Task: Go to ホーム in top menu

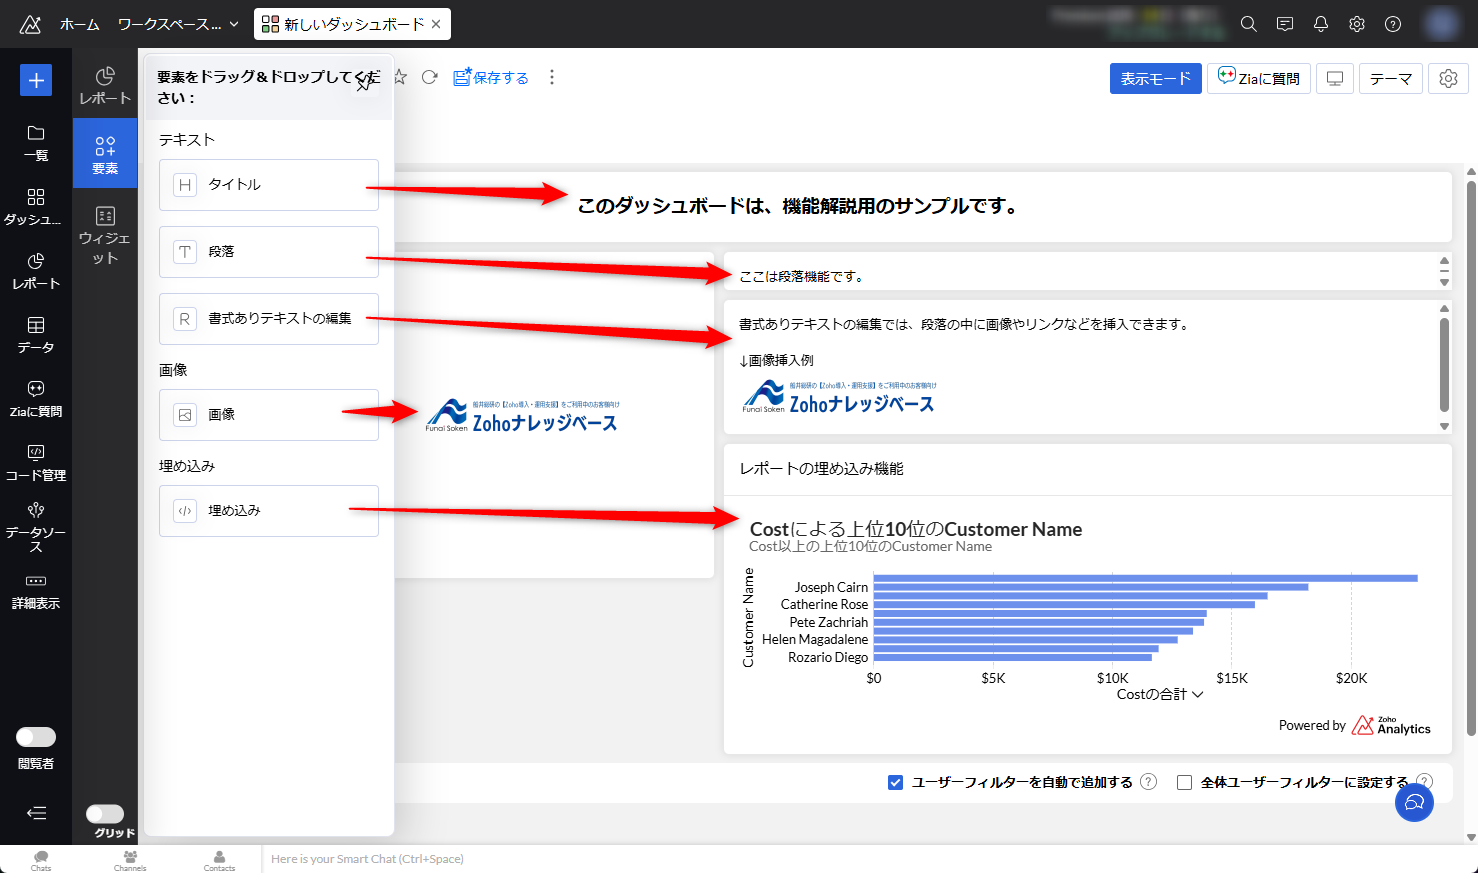Action: click(x=80, y=24)
